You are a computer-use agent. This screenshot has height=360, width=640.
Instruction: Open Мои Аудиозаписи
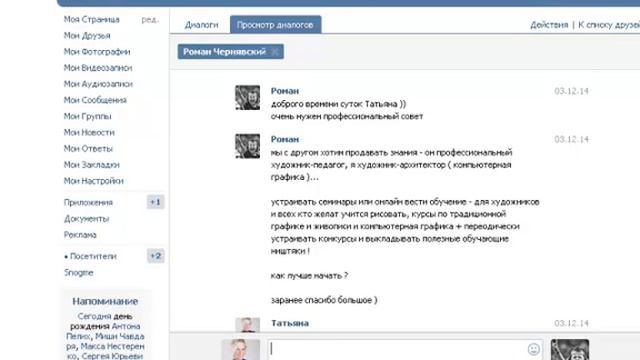click(x=98, y=84)
